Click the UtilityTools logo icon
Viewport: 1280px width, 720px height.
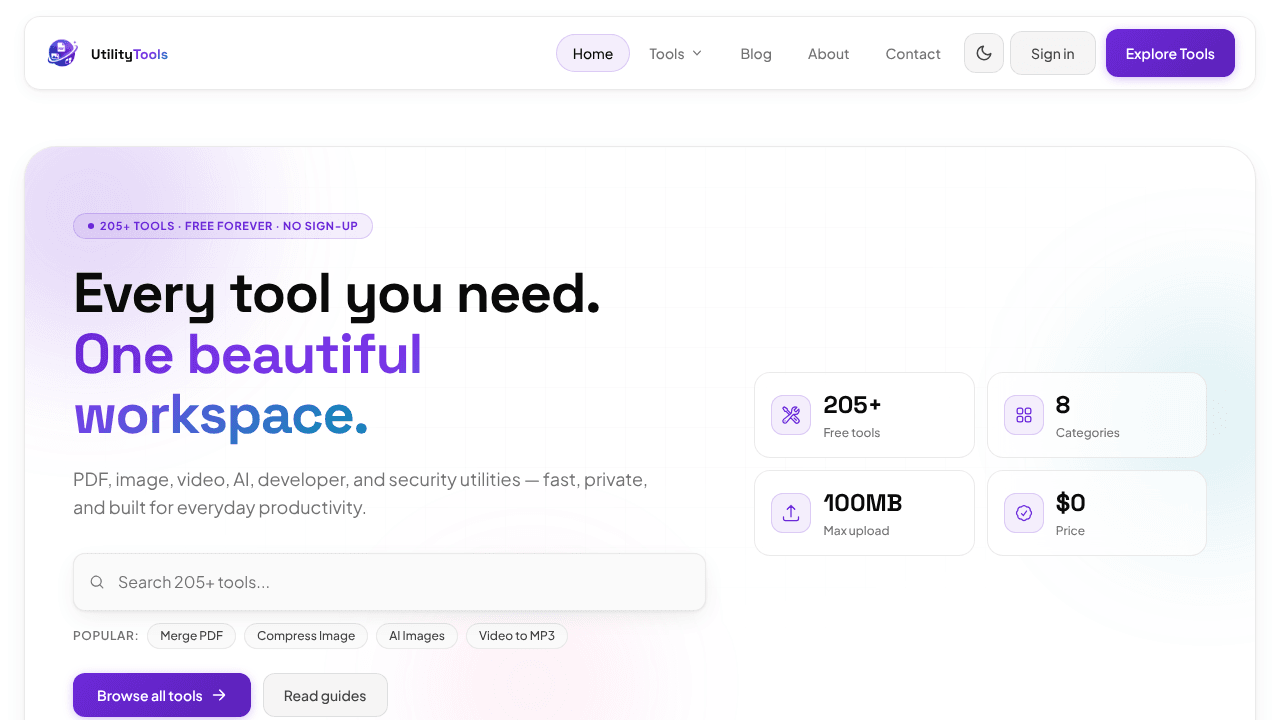point(62,53)
